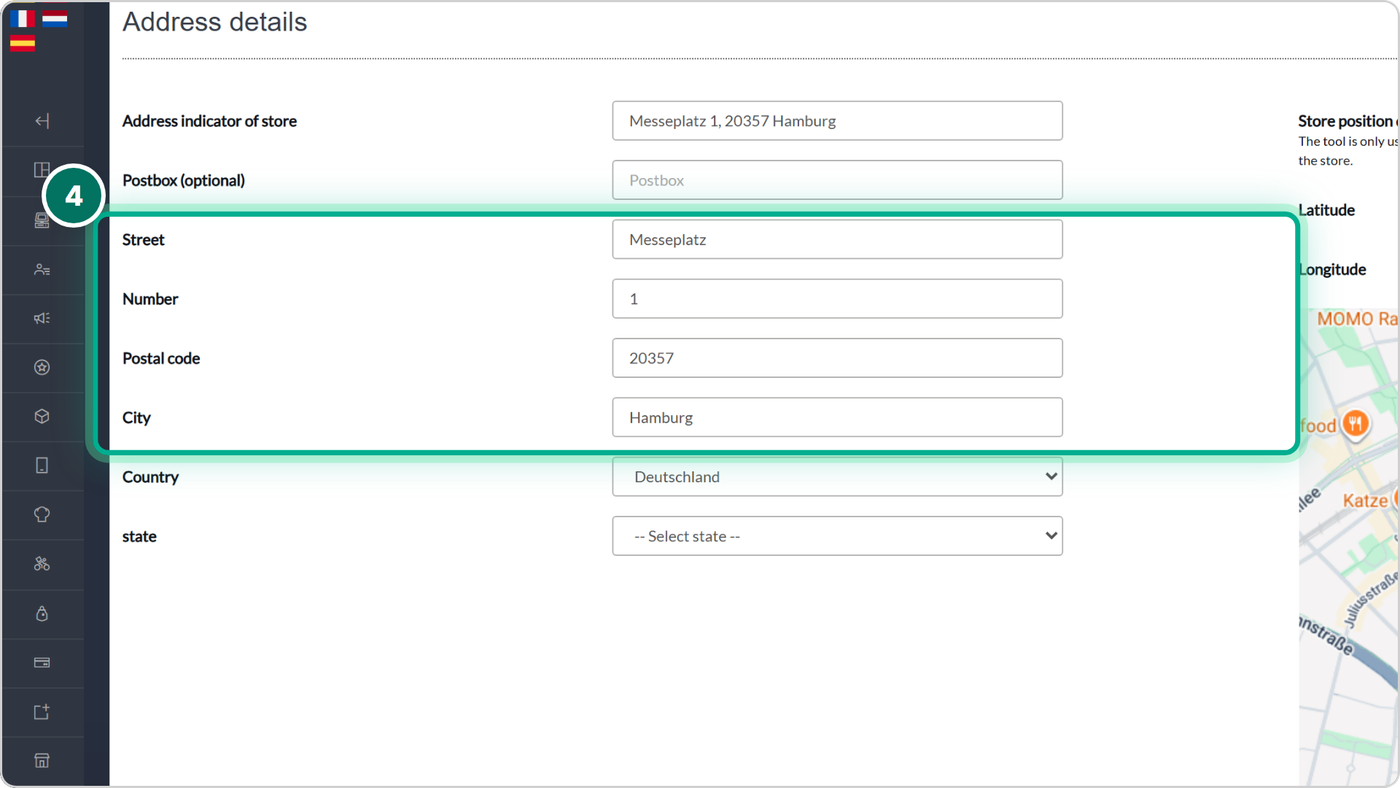
Task: Open the megaphone marketing icon in sidebar
Action: pyautogui.click(x=42, y=318)
